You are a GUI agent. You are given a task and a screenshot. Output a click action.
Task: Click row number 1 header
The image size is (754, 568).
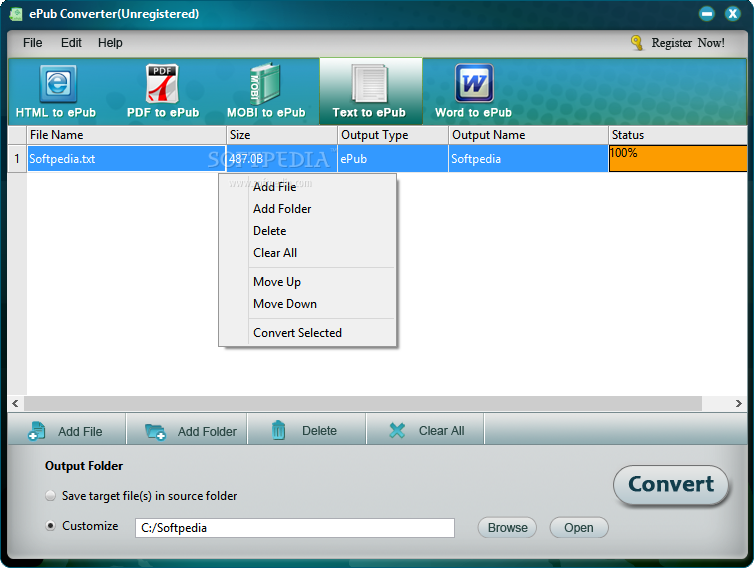17,158
